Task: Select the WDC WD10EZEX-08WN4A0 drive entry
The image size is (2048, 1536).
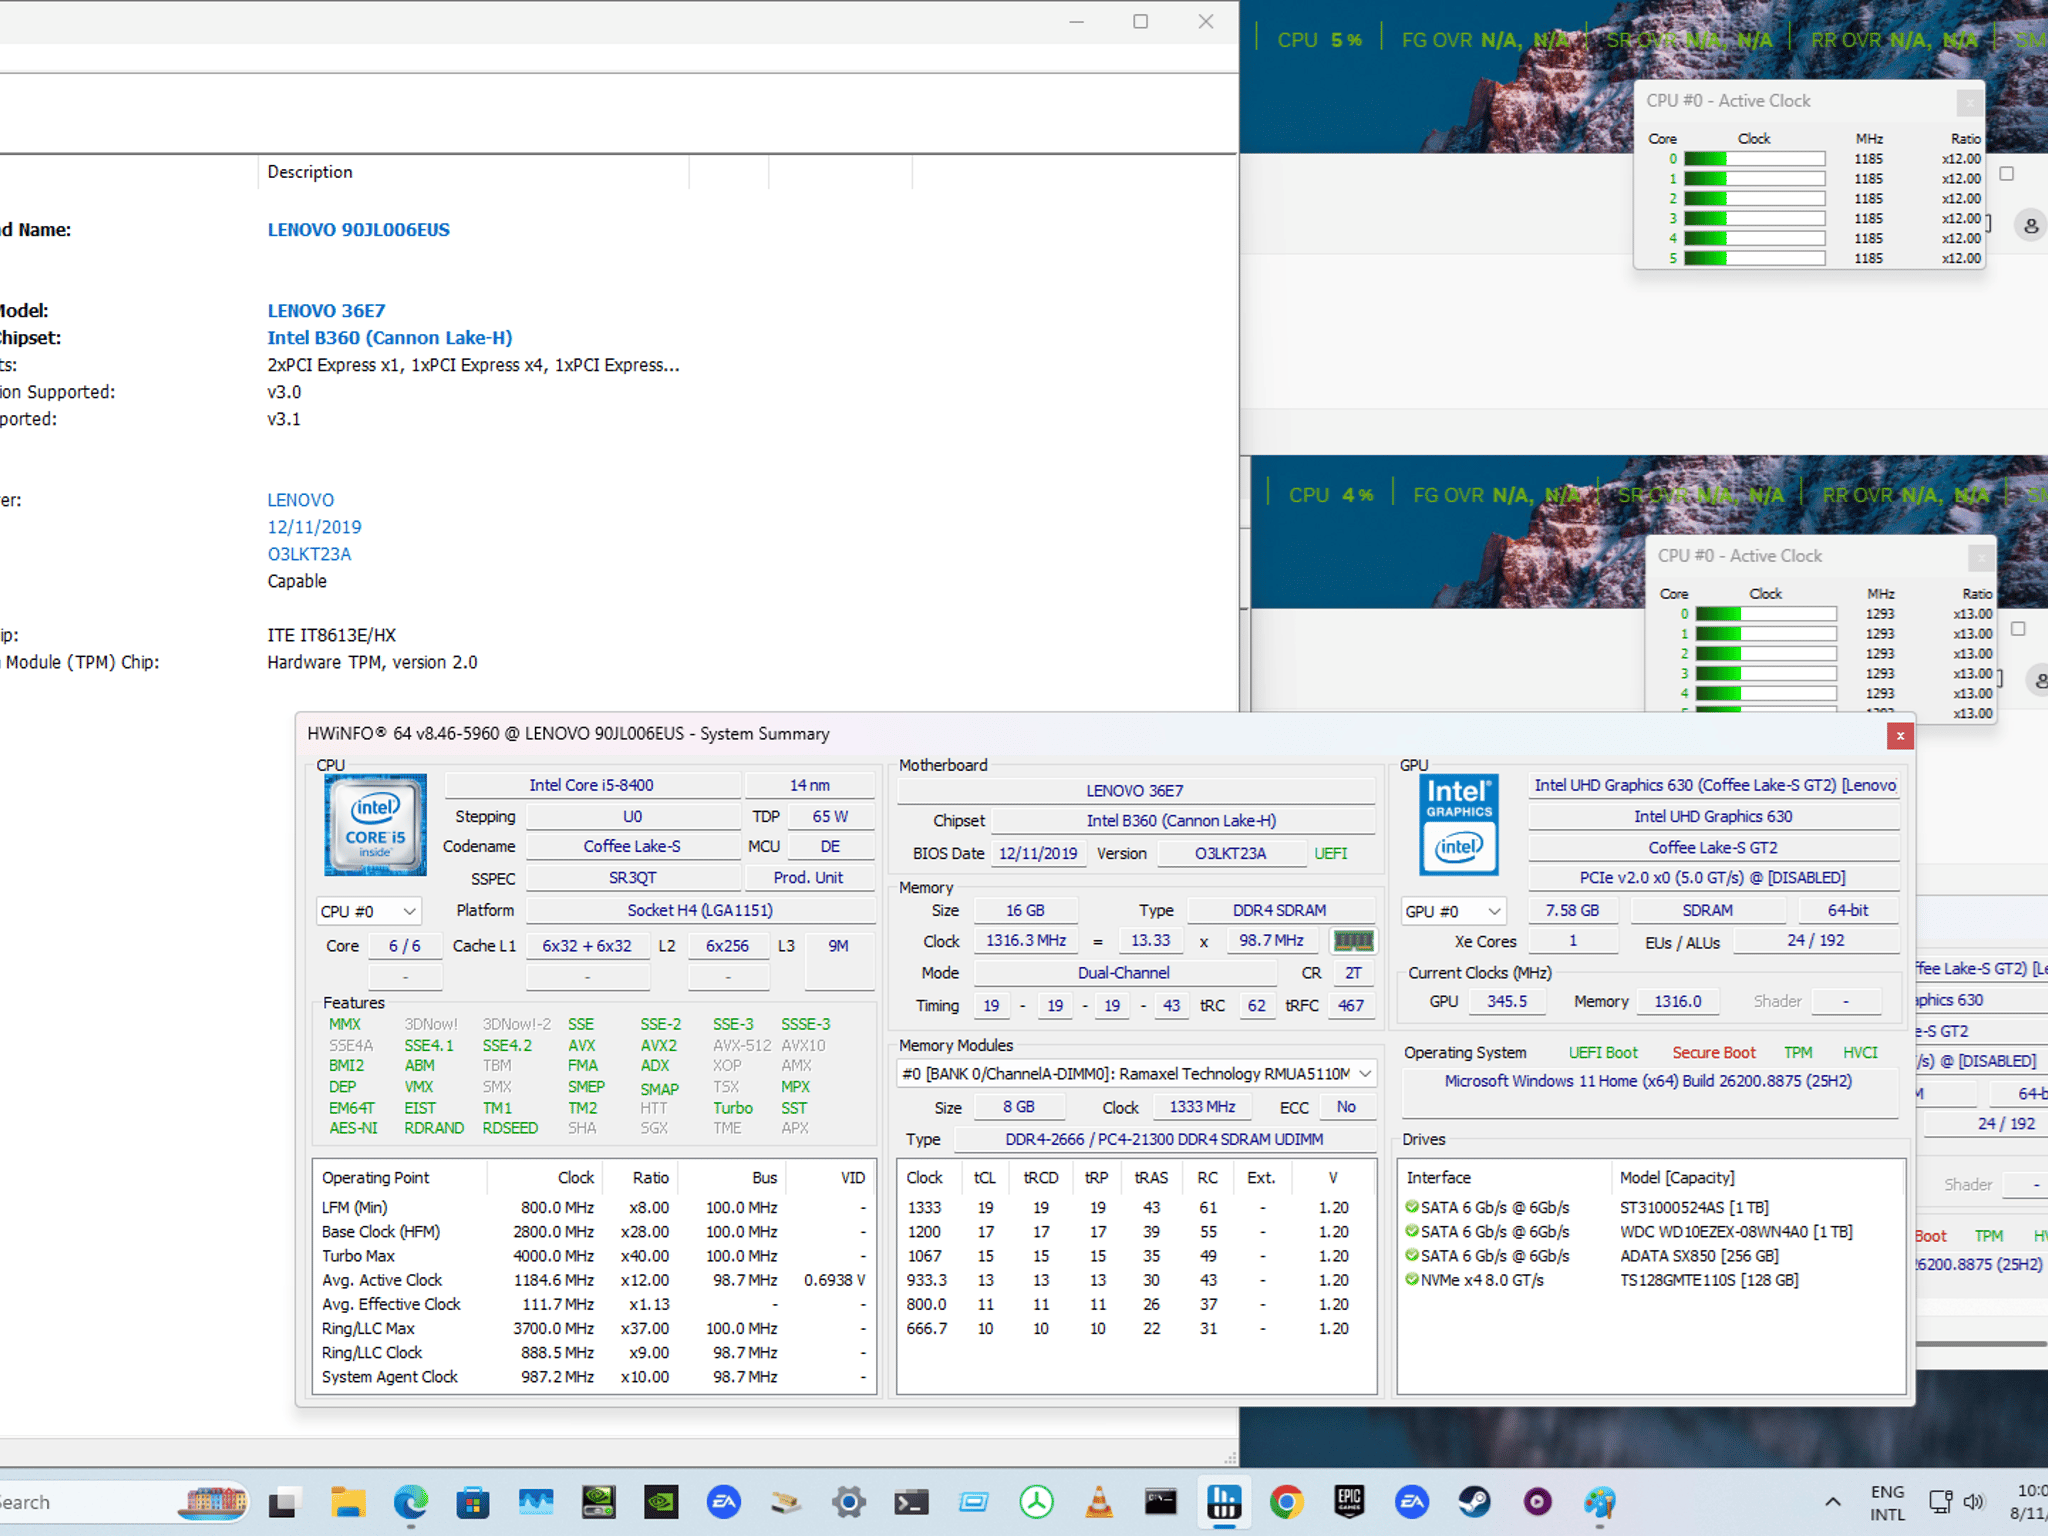Action: pos(1736,1232)
